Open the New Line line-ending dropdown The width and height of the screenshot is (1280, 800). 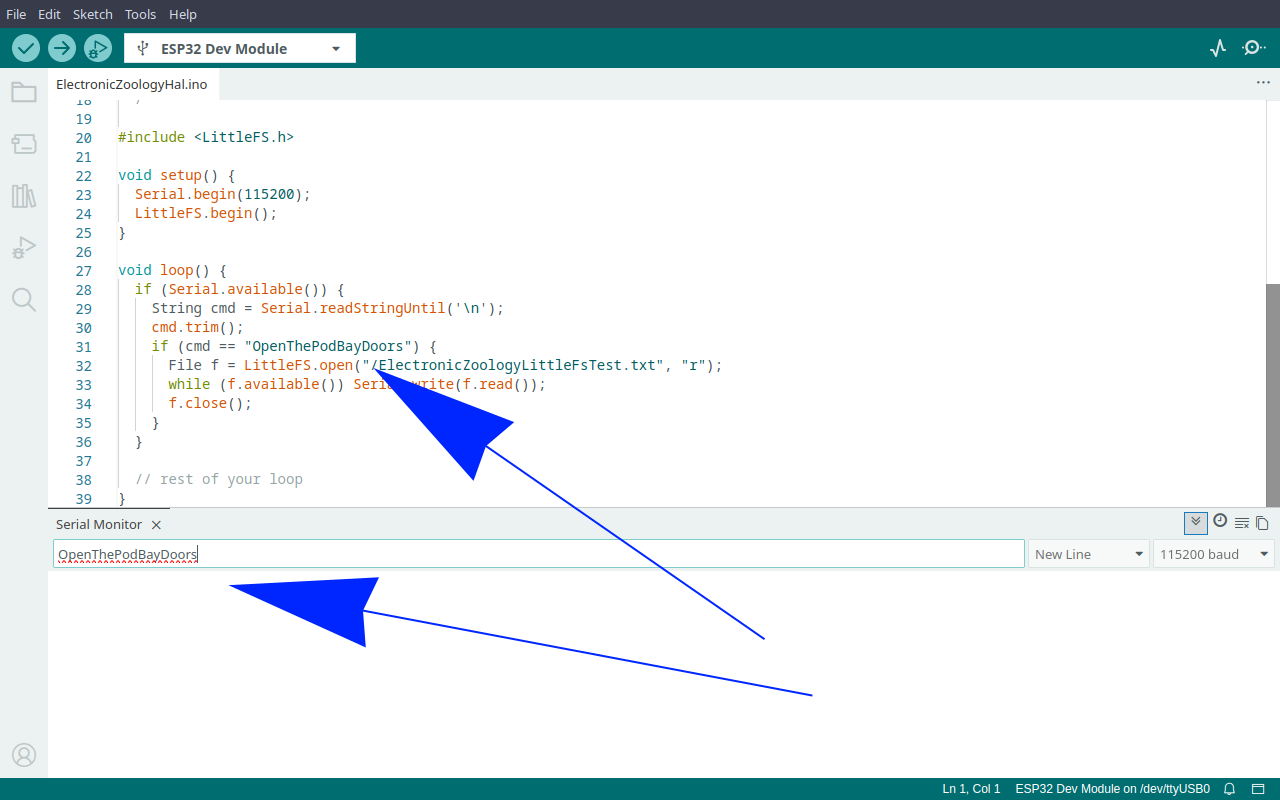[x=1089, y=554]
